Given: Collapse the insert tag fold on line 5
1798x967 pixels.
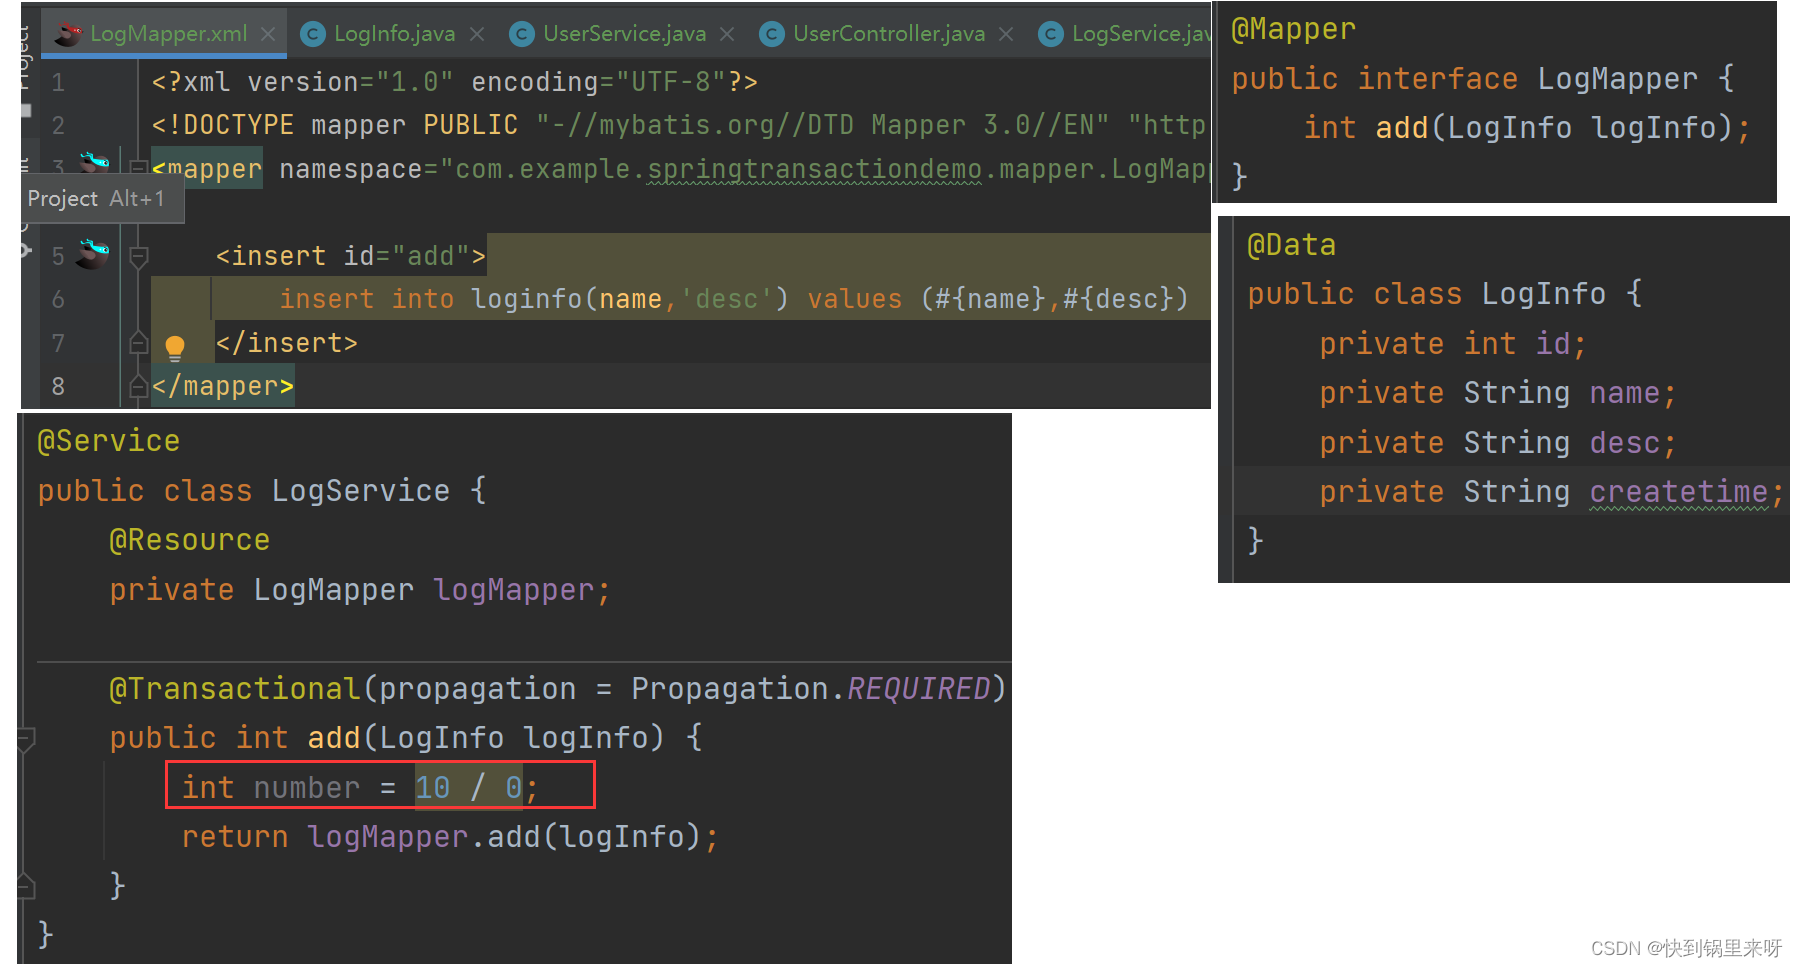Looking at the screenshot, I should 139,257.
